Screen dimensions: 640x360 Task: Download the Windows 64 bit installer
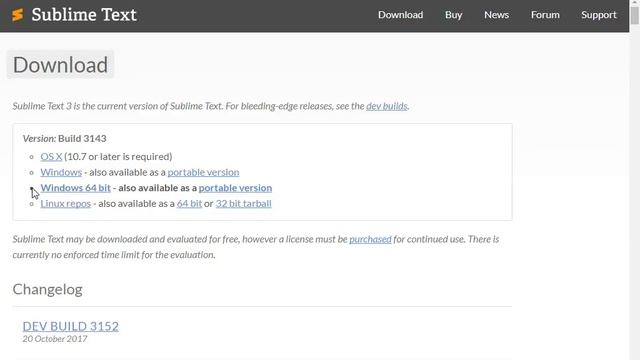[x=76, y=188]
